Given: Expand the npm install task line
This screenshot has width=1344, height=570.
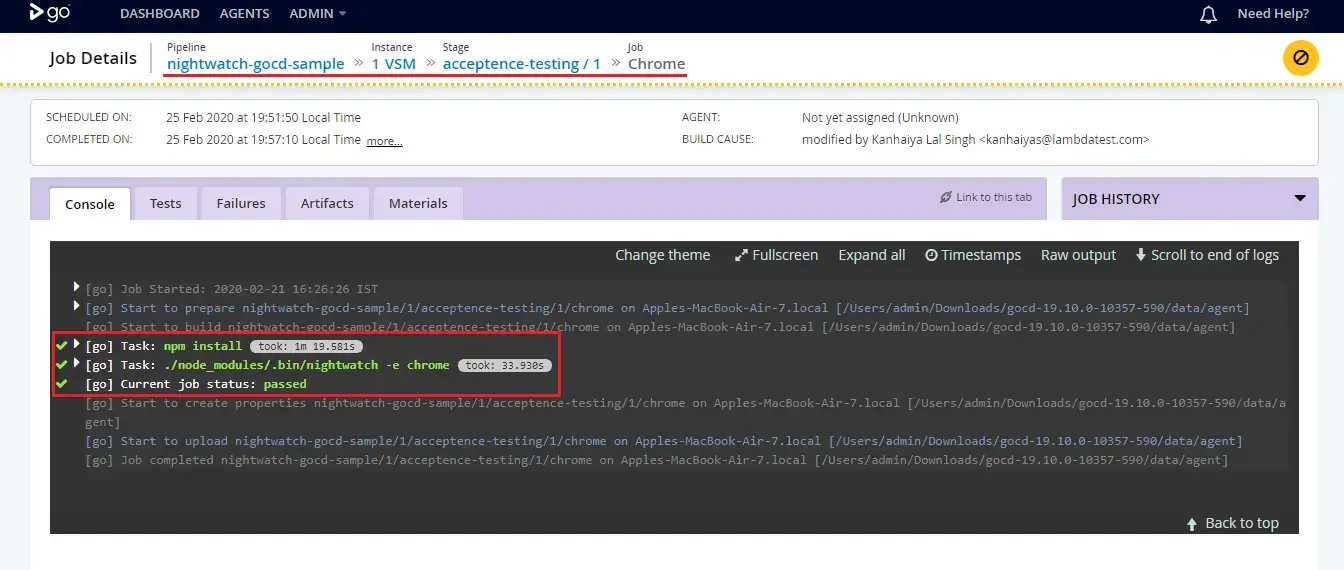Looking at the screenshot, I should click(x=77, y=344).
